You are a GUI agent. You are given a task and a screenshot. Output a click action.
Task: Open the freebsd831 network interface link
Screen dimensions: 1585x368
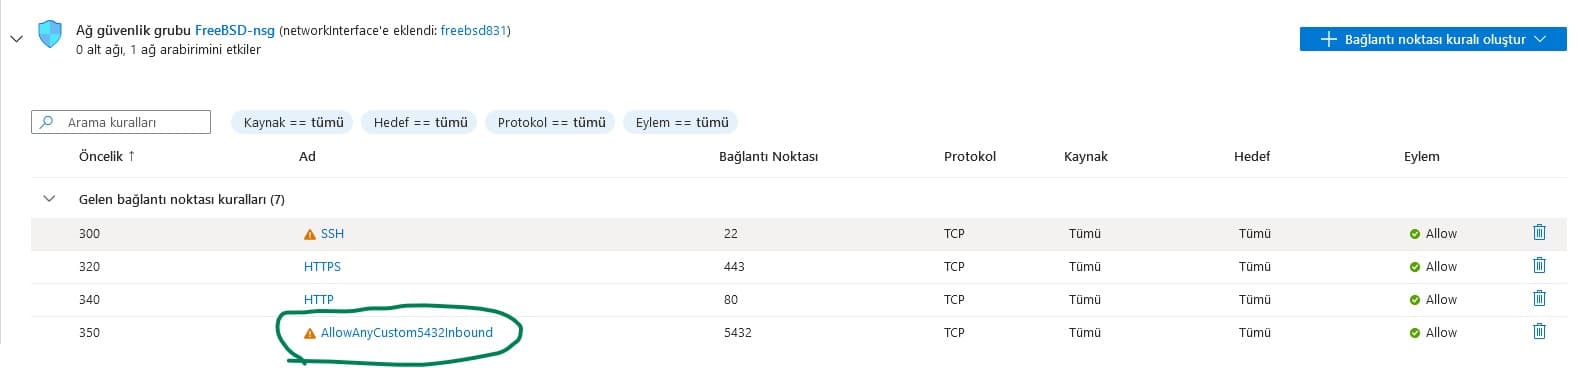[x=473, y=30]
